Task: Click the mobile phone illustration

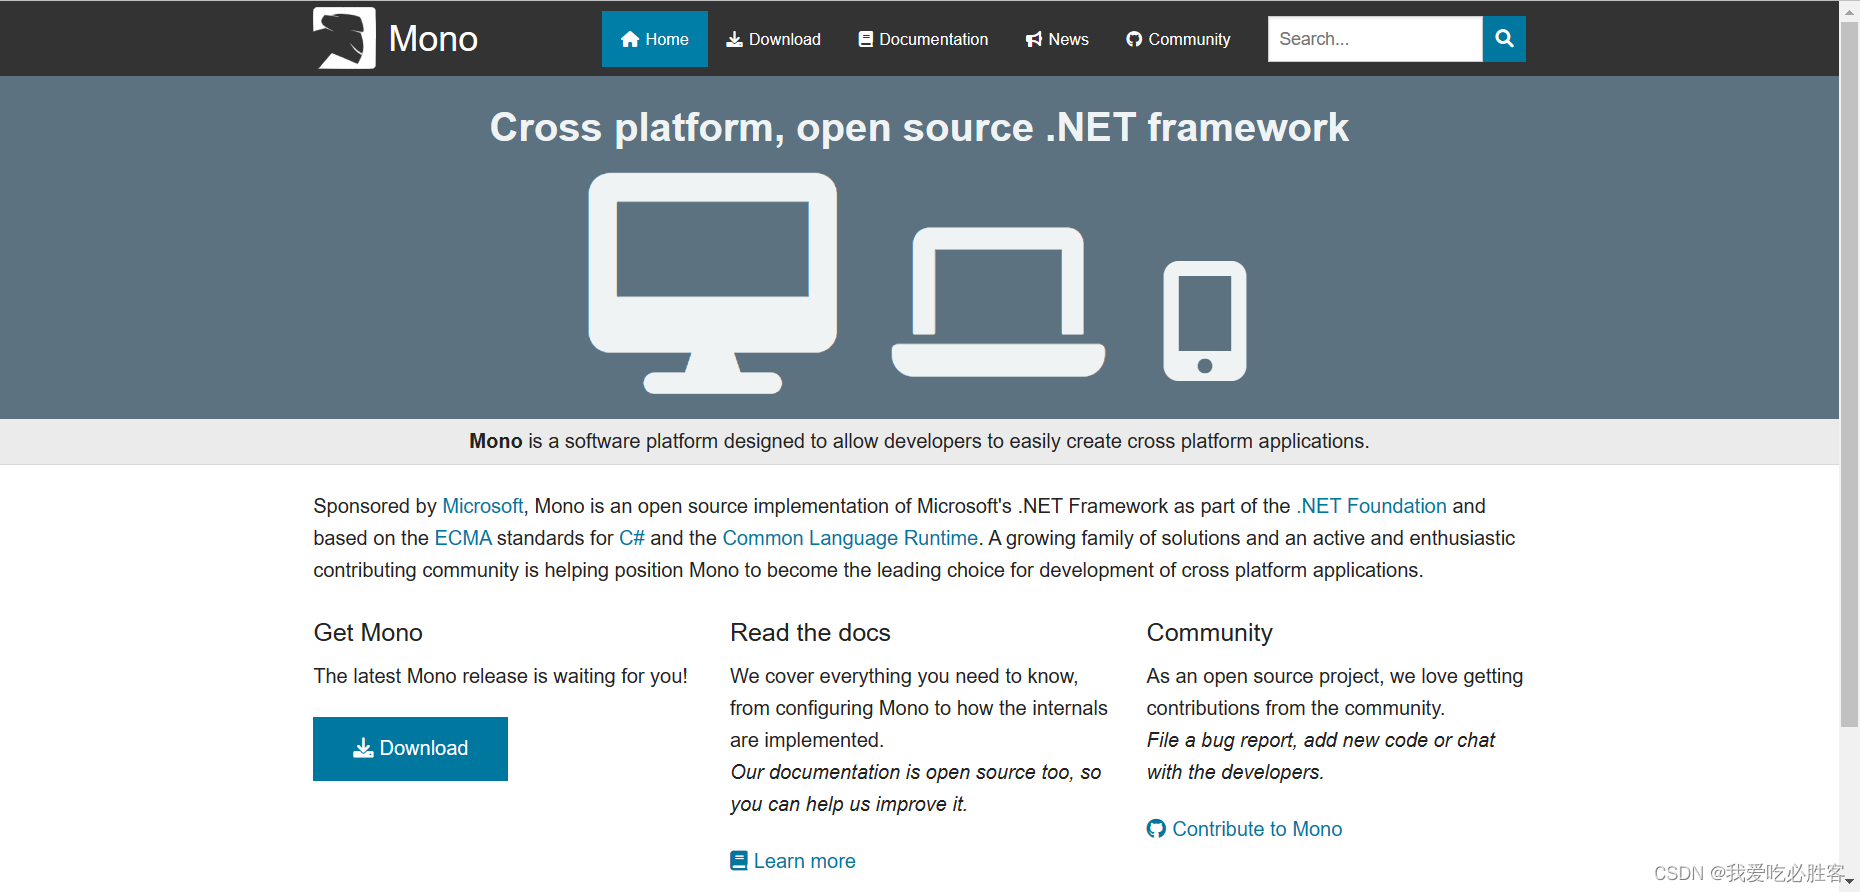Action: point(1205,321)
